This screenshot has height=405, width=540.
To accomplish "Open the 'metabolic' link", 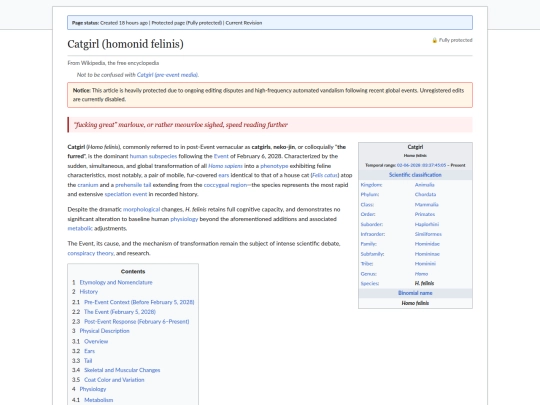I will [80, 228].
